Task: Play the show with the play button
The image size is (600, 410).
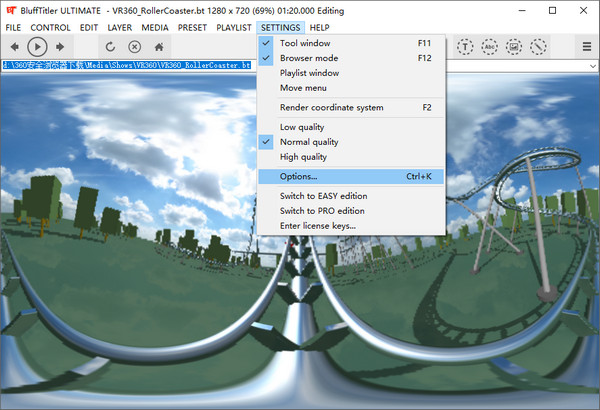Action: [x=37, y=47]
